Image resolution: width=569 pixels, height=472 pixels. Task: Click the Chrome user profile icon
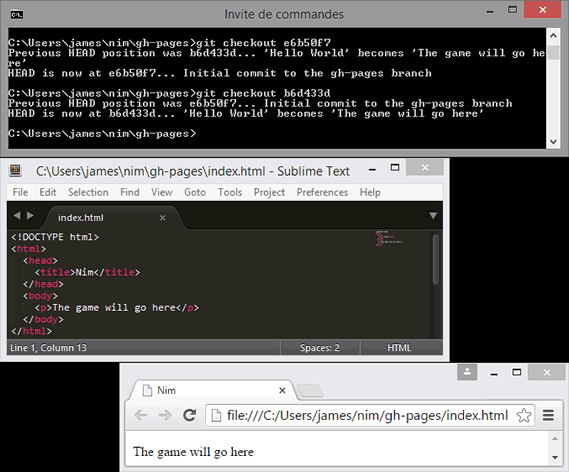point(467,372)
